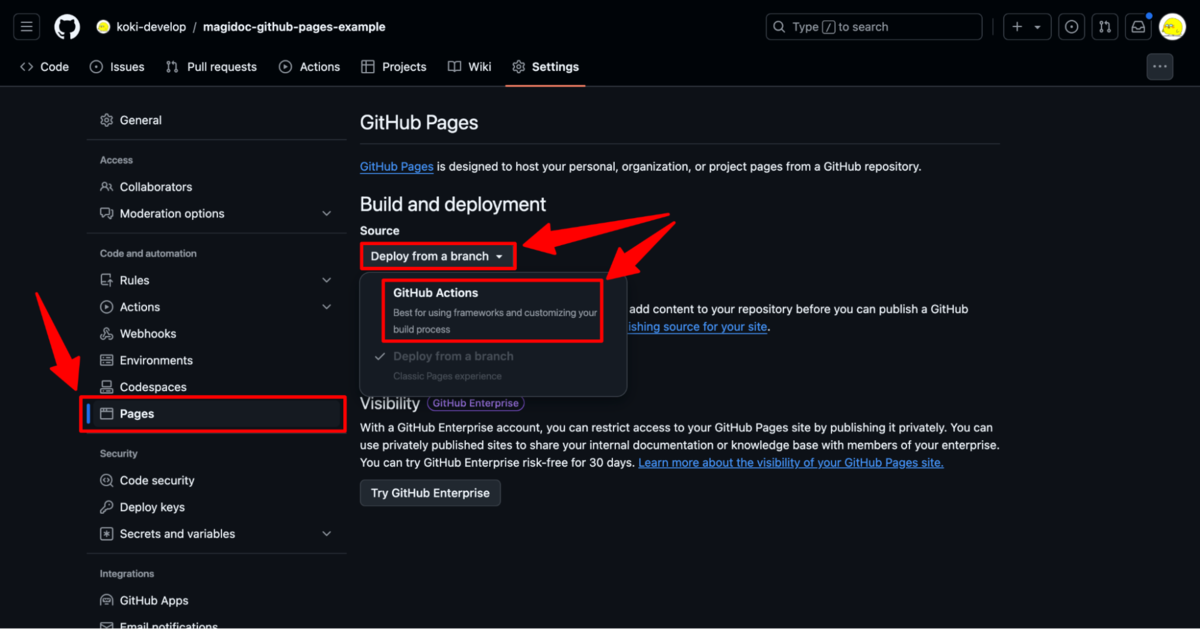Open the dropdown caret next to plus

coord(1037,27)
